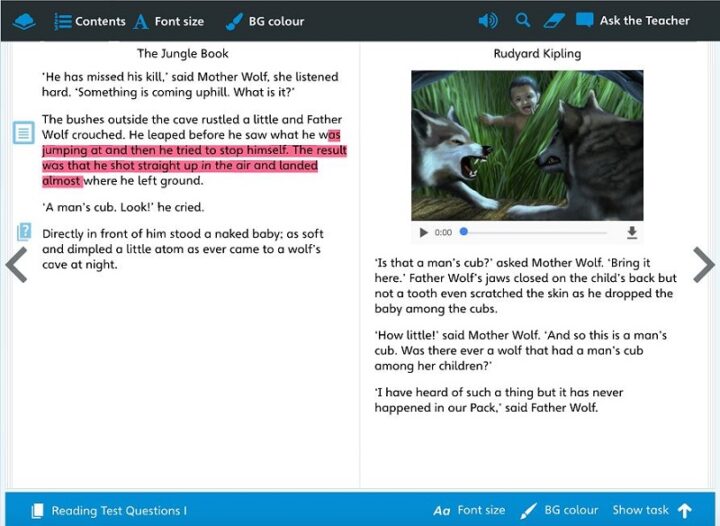This screenshot has width=720, height=526.
Task: Click paintbrush icon in top toolbar
Action: (234, 22)
